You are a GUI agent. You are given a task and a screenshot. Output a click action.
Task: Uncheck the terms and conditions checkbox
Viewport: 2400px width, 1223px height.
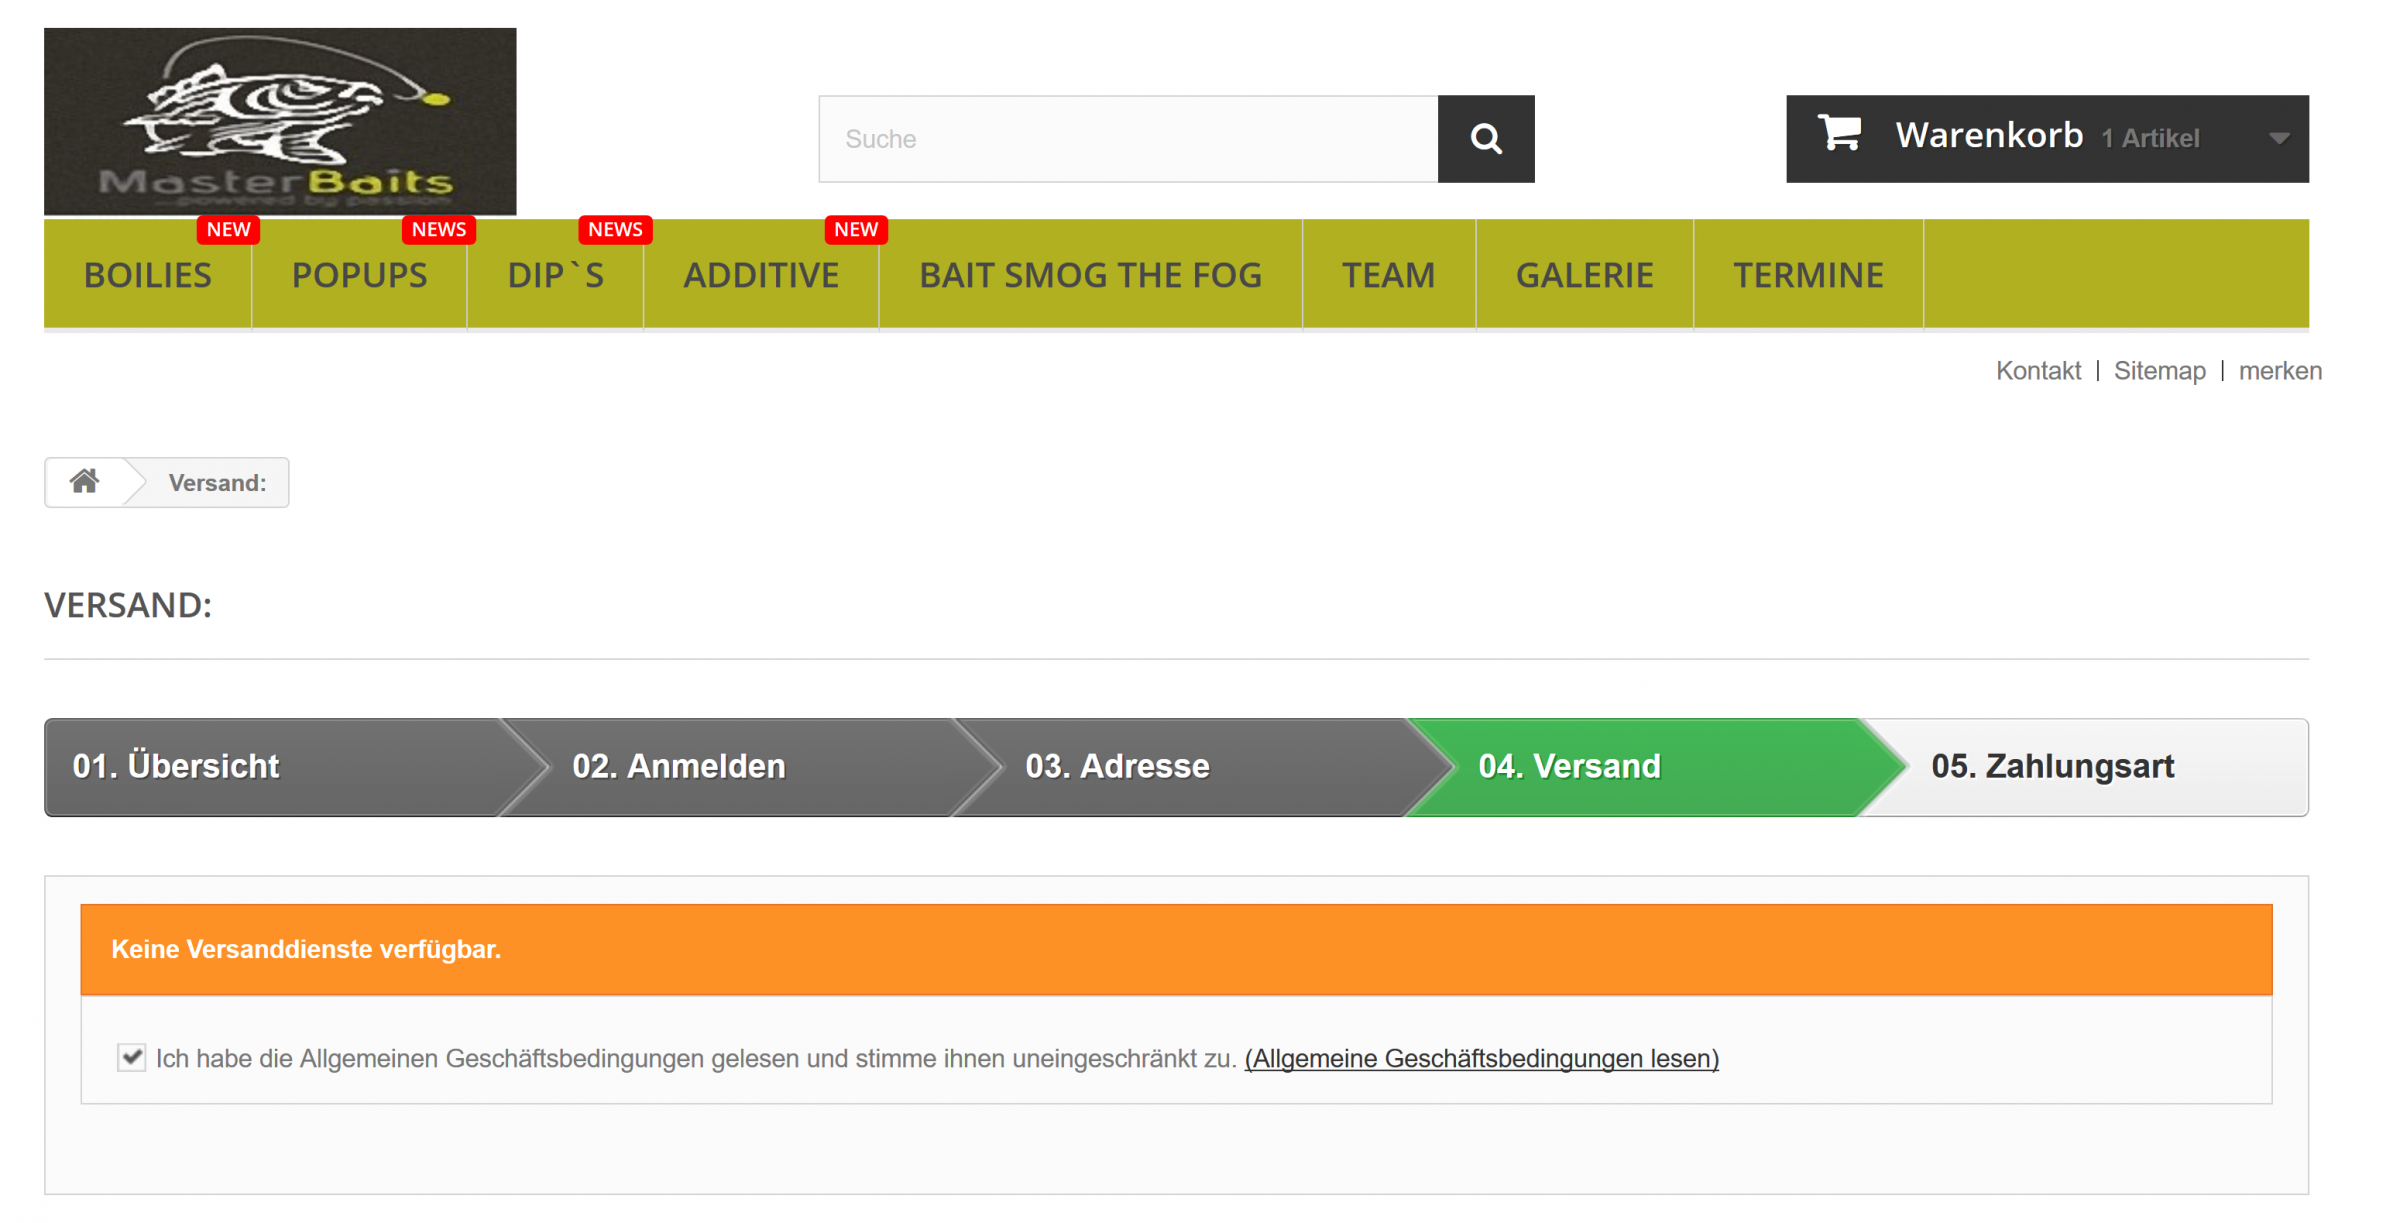click(131, 1057)
